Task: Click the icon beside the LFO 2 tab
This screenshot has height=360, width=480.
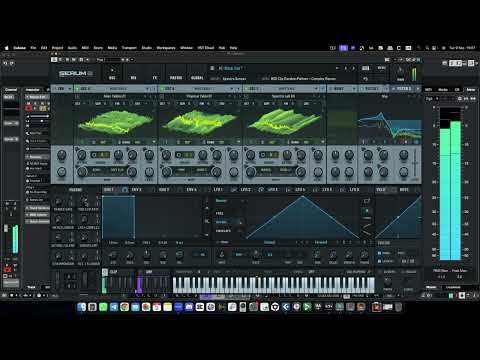Action: point(261,190)
